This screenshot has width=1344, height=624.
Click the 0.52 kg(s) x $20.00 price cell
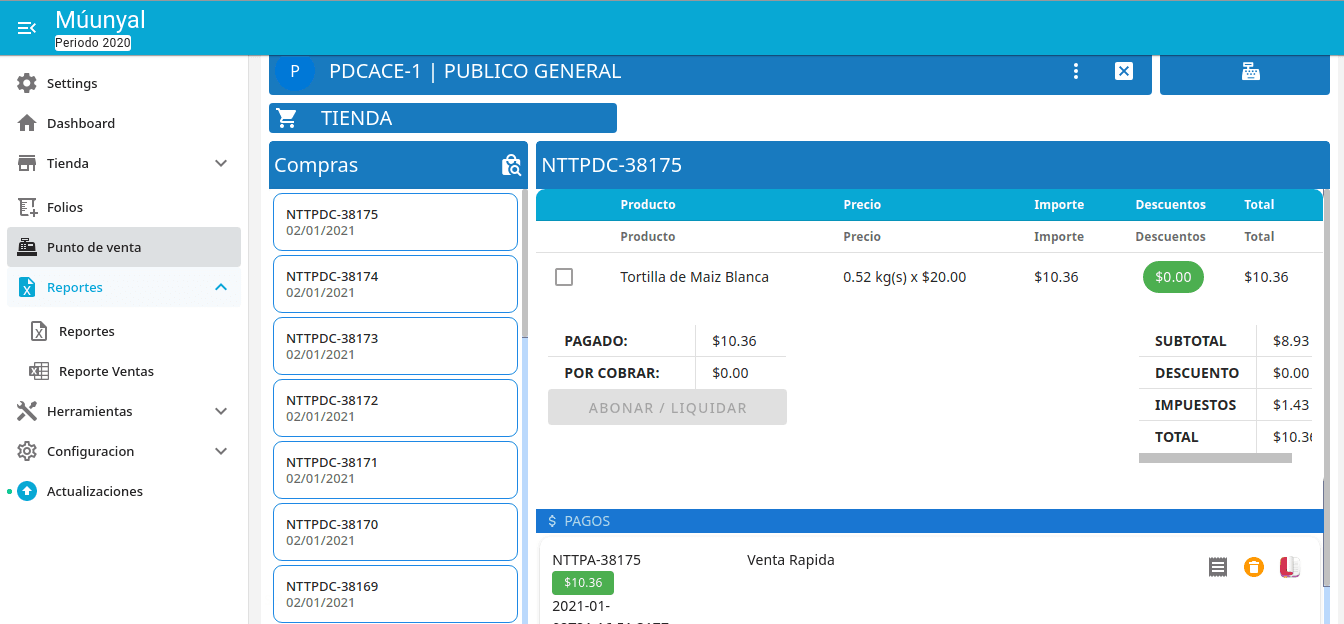[905, 277]
